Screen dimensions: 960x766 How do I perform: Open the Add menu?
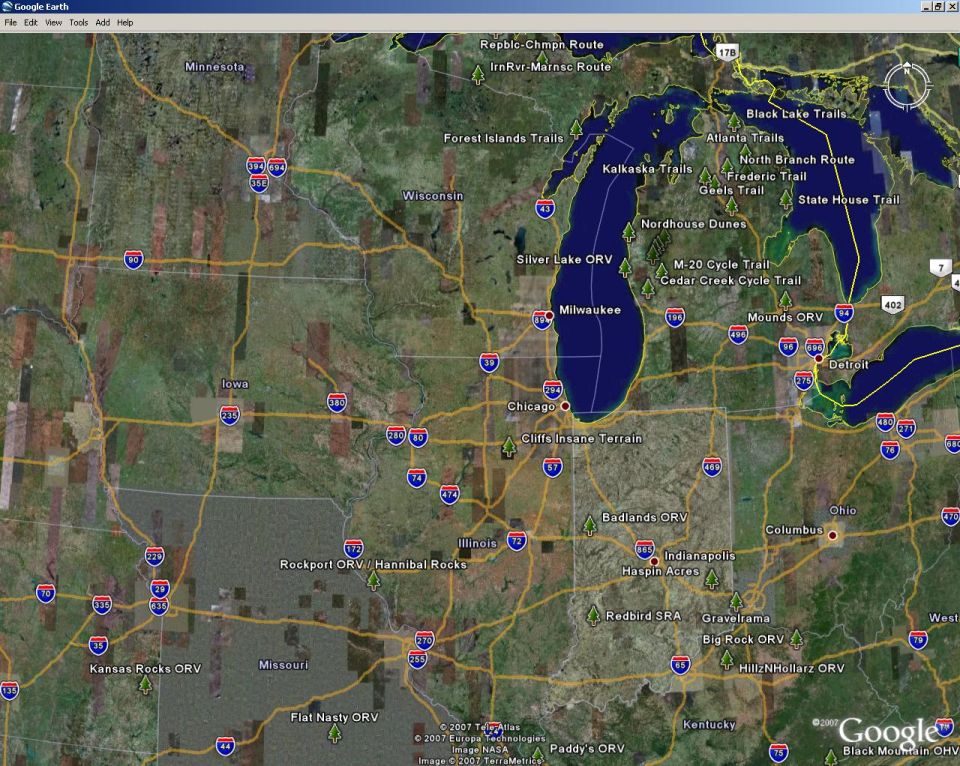(103, 23)
